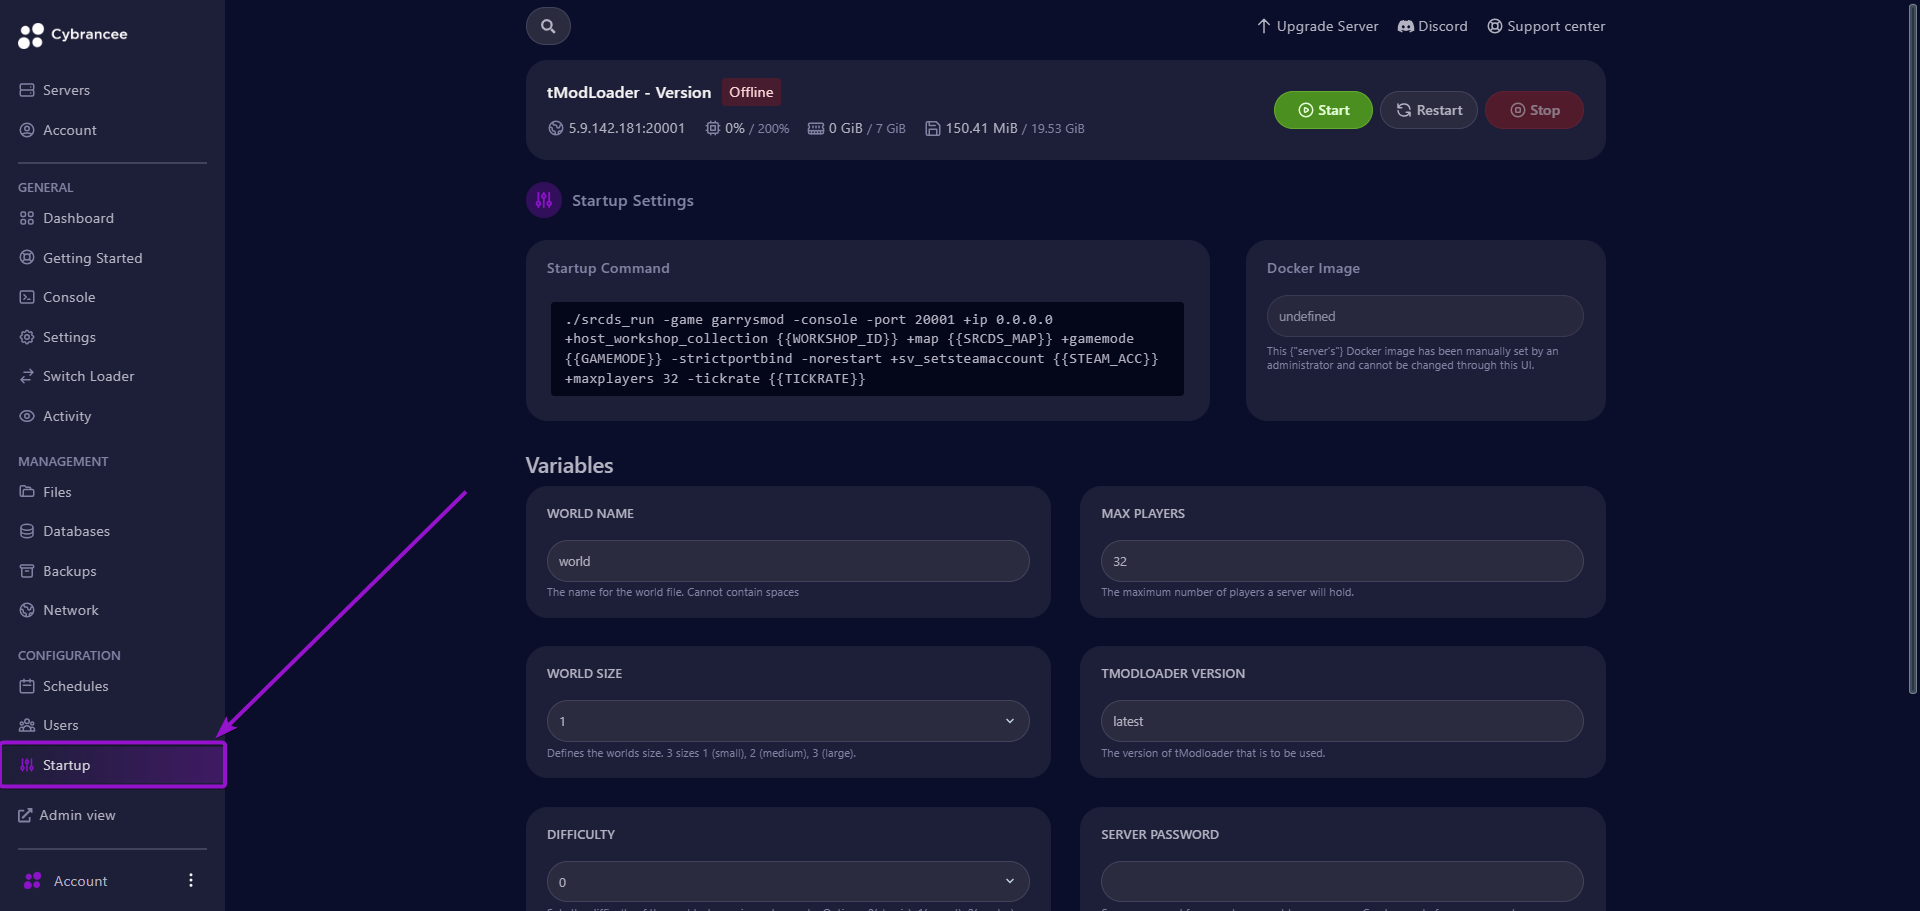1920x911 pixels.
Task: Click the search magnifier icon at top
Action: pos(547,25)
